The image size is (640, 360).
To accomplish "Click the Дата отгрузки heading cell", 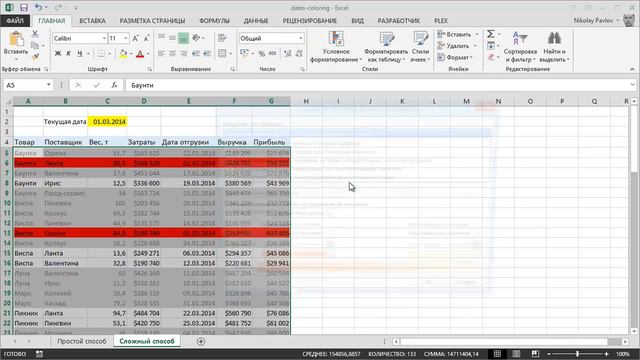I will (189, 142).
